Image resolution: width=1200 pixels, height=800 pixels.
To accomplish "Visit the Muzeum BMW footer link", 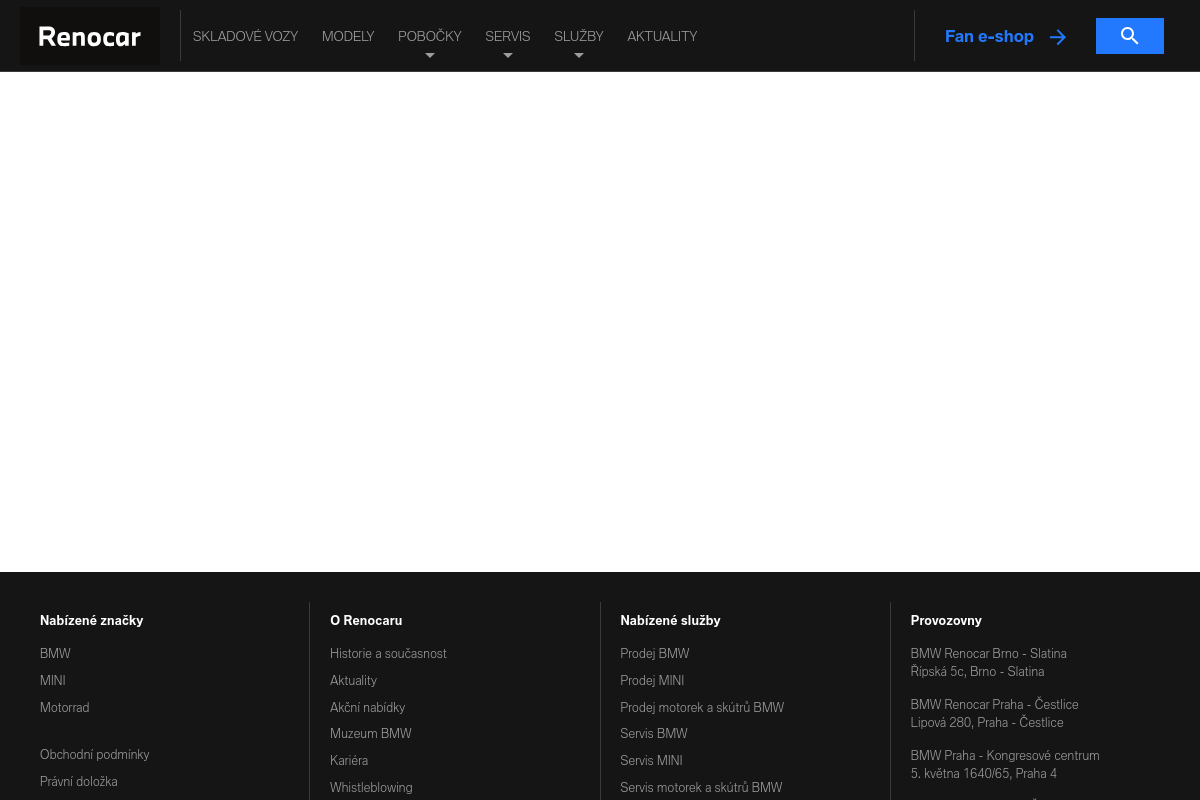I will (x=370, y=733).
